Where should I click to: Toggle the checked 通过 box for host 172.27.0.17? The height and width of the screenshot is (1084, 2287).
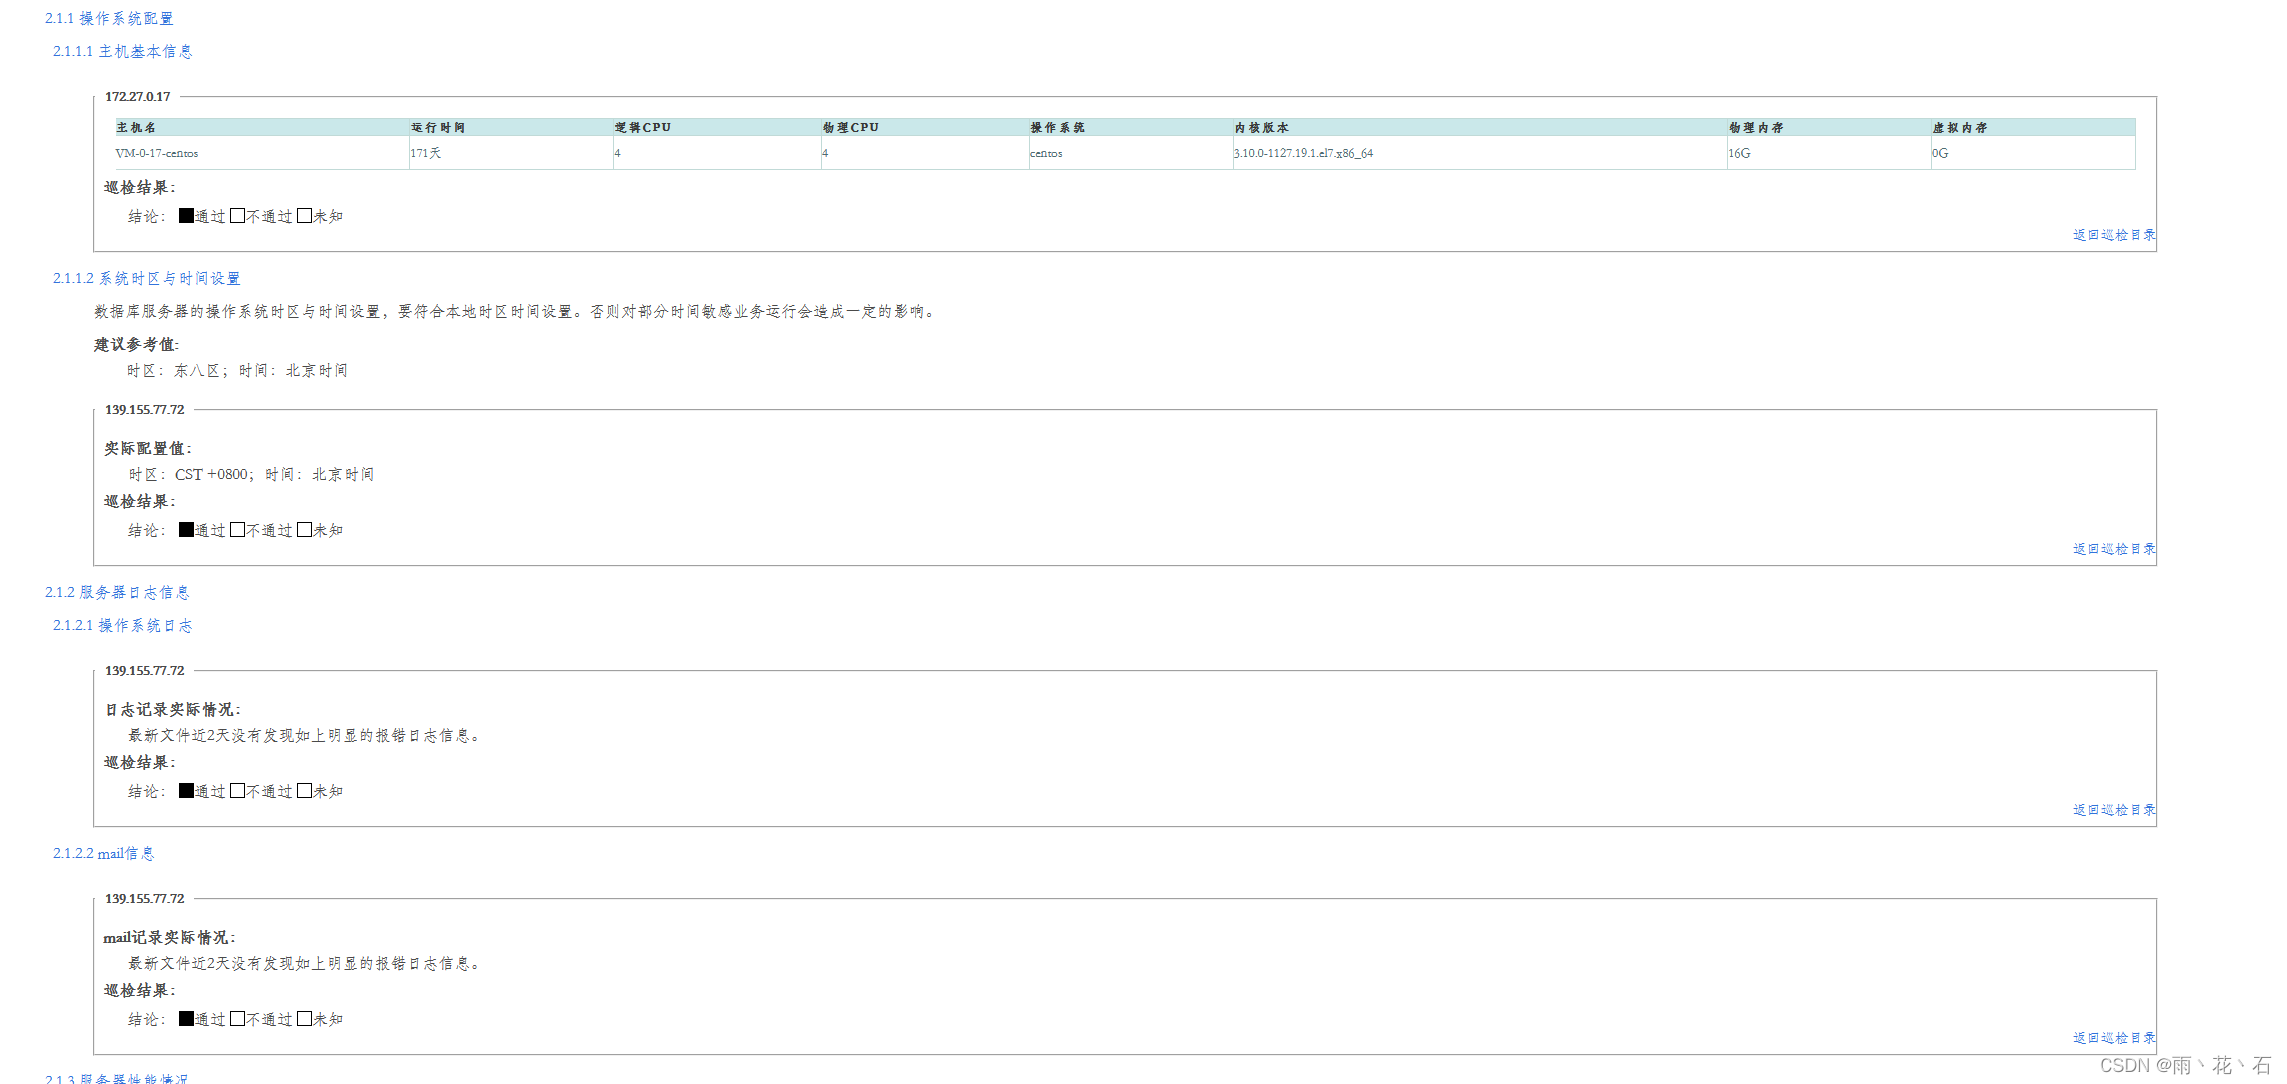[x=186, y=216]
